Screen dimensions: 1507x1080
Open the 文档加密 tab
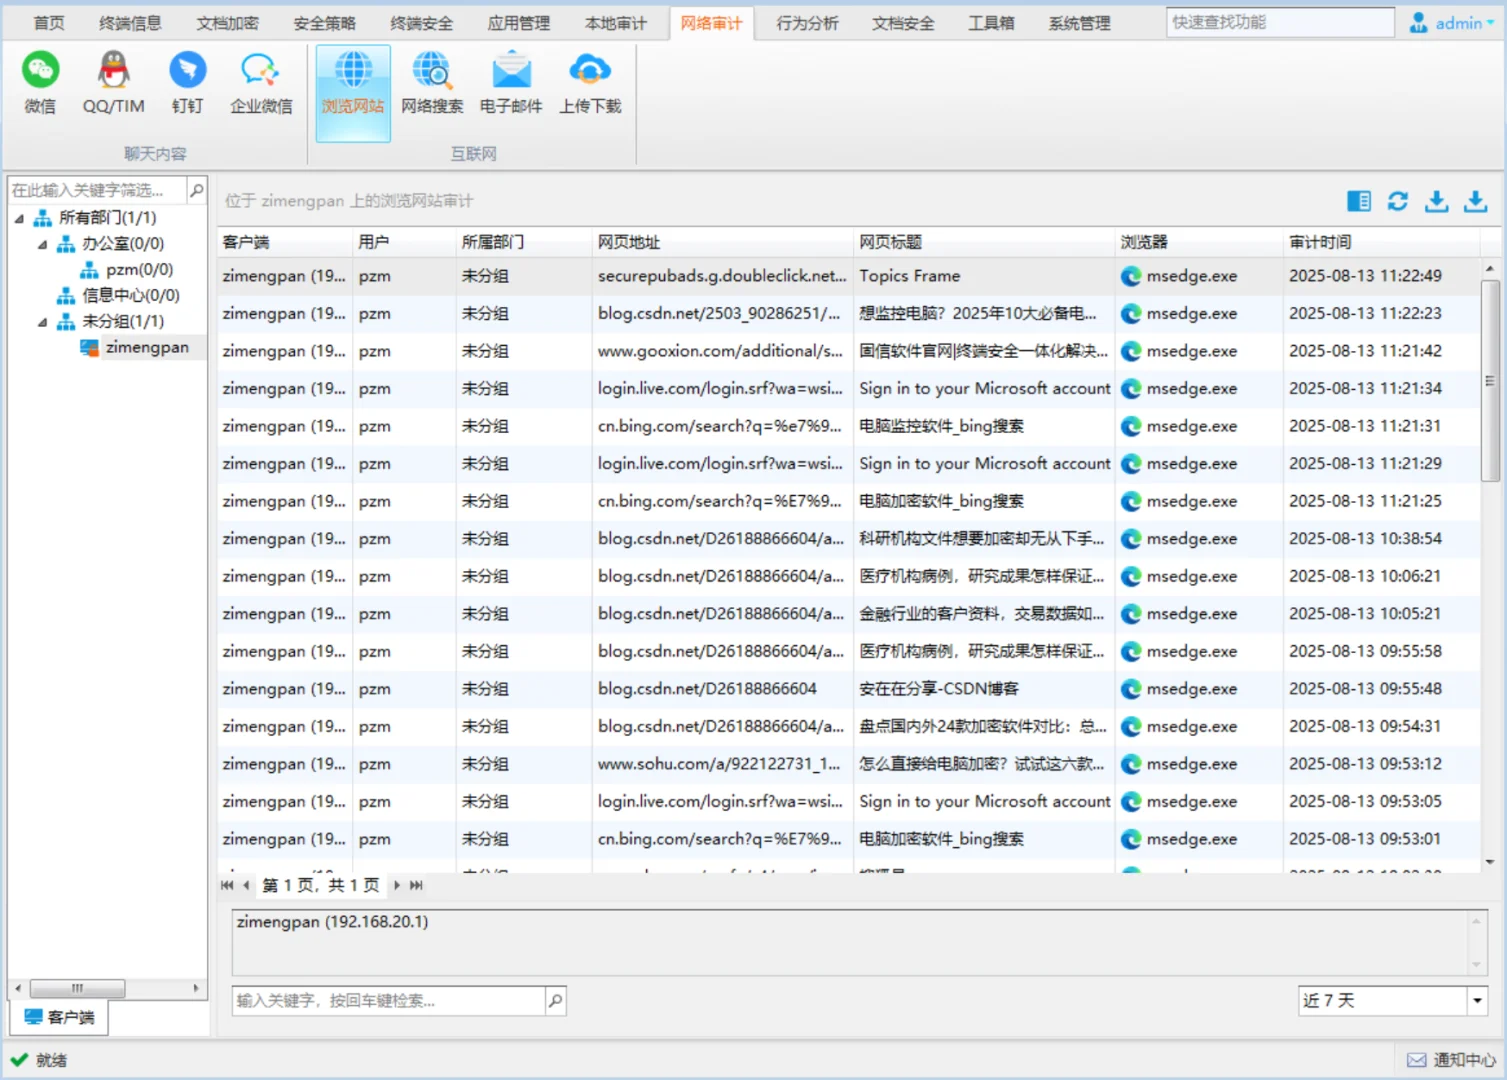coord(227,23)
